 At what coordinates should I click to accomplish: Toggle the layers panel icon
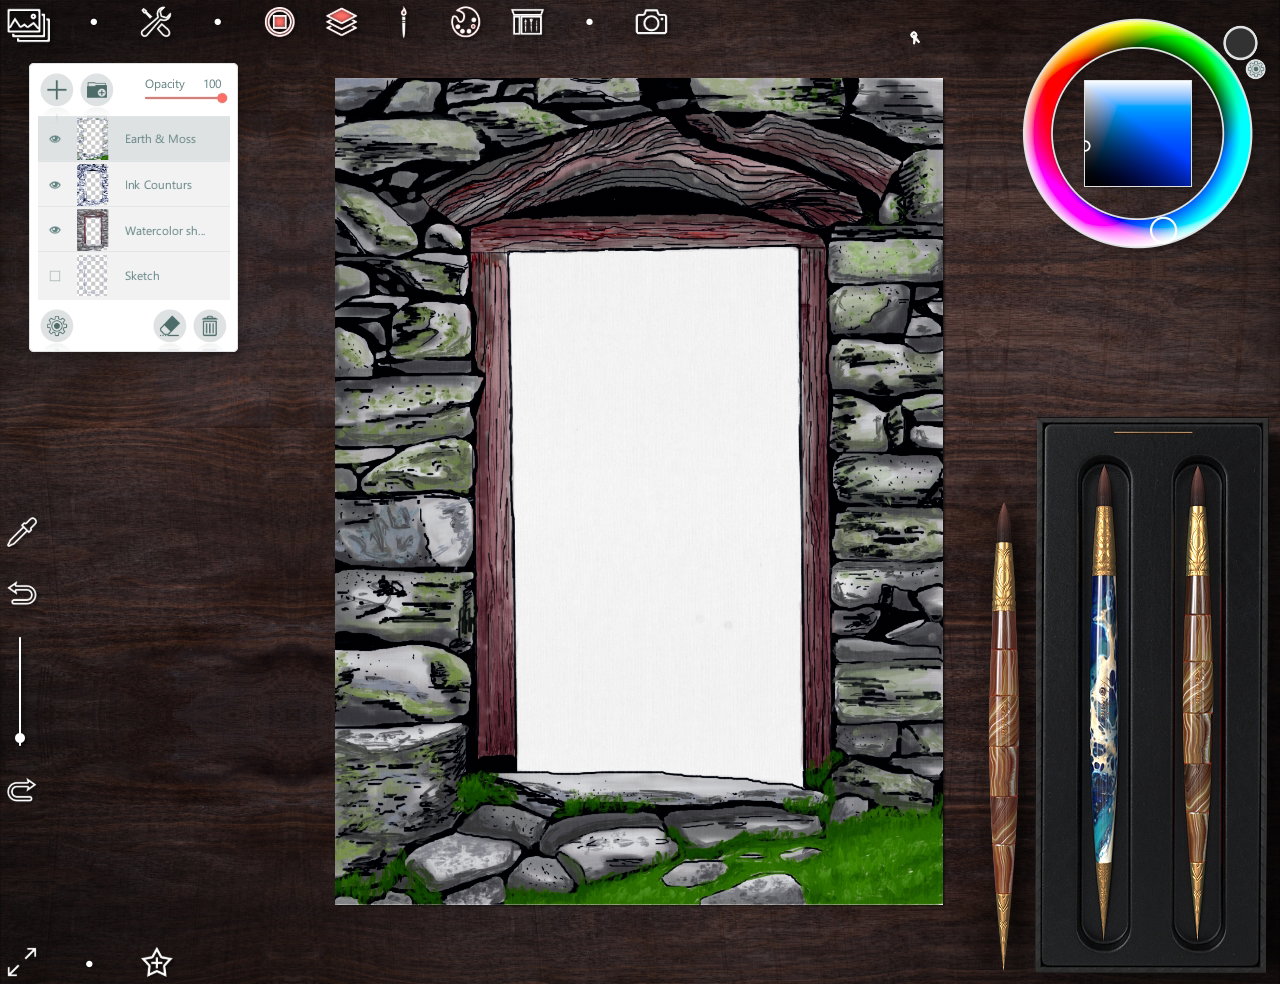pos(342,22)
